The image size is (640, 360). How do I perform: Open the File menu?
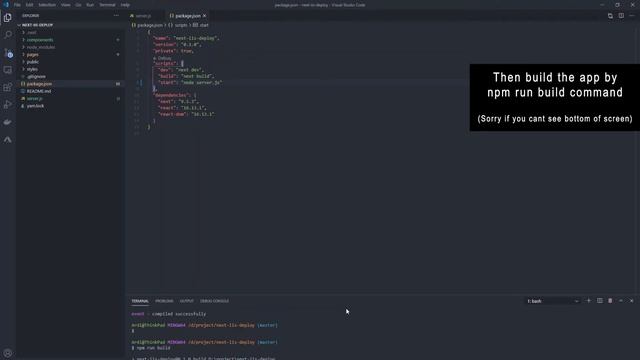[x=17, y=5]
